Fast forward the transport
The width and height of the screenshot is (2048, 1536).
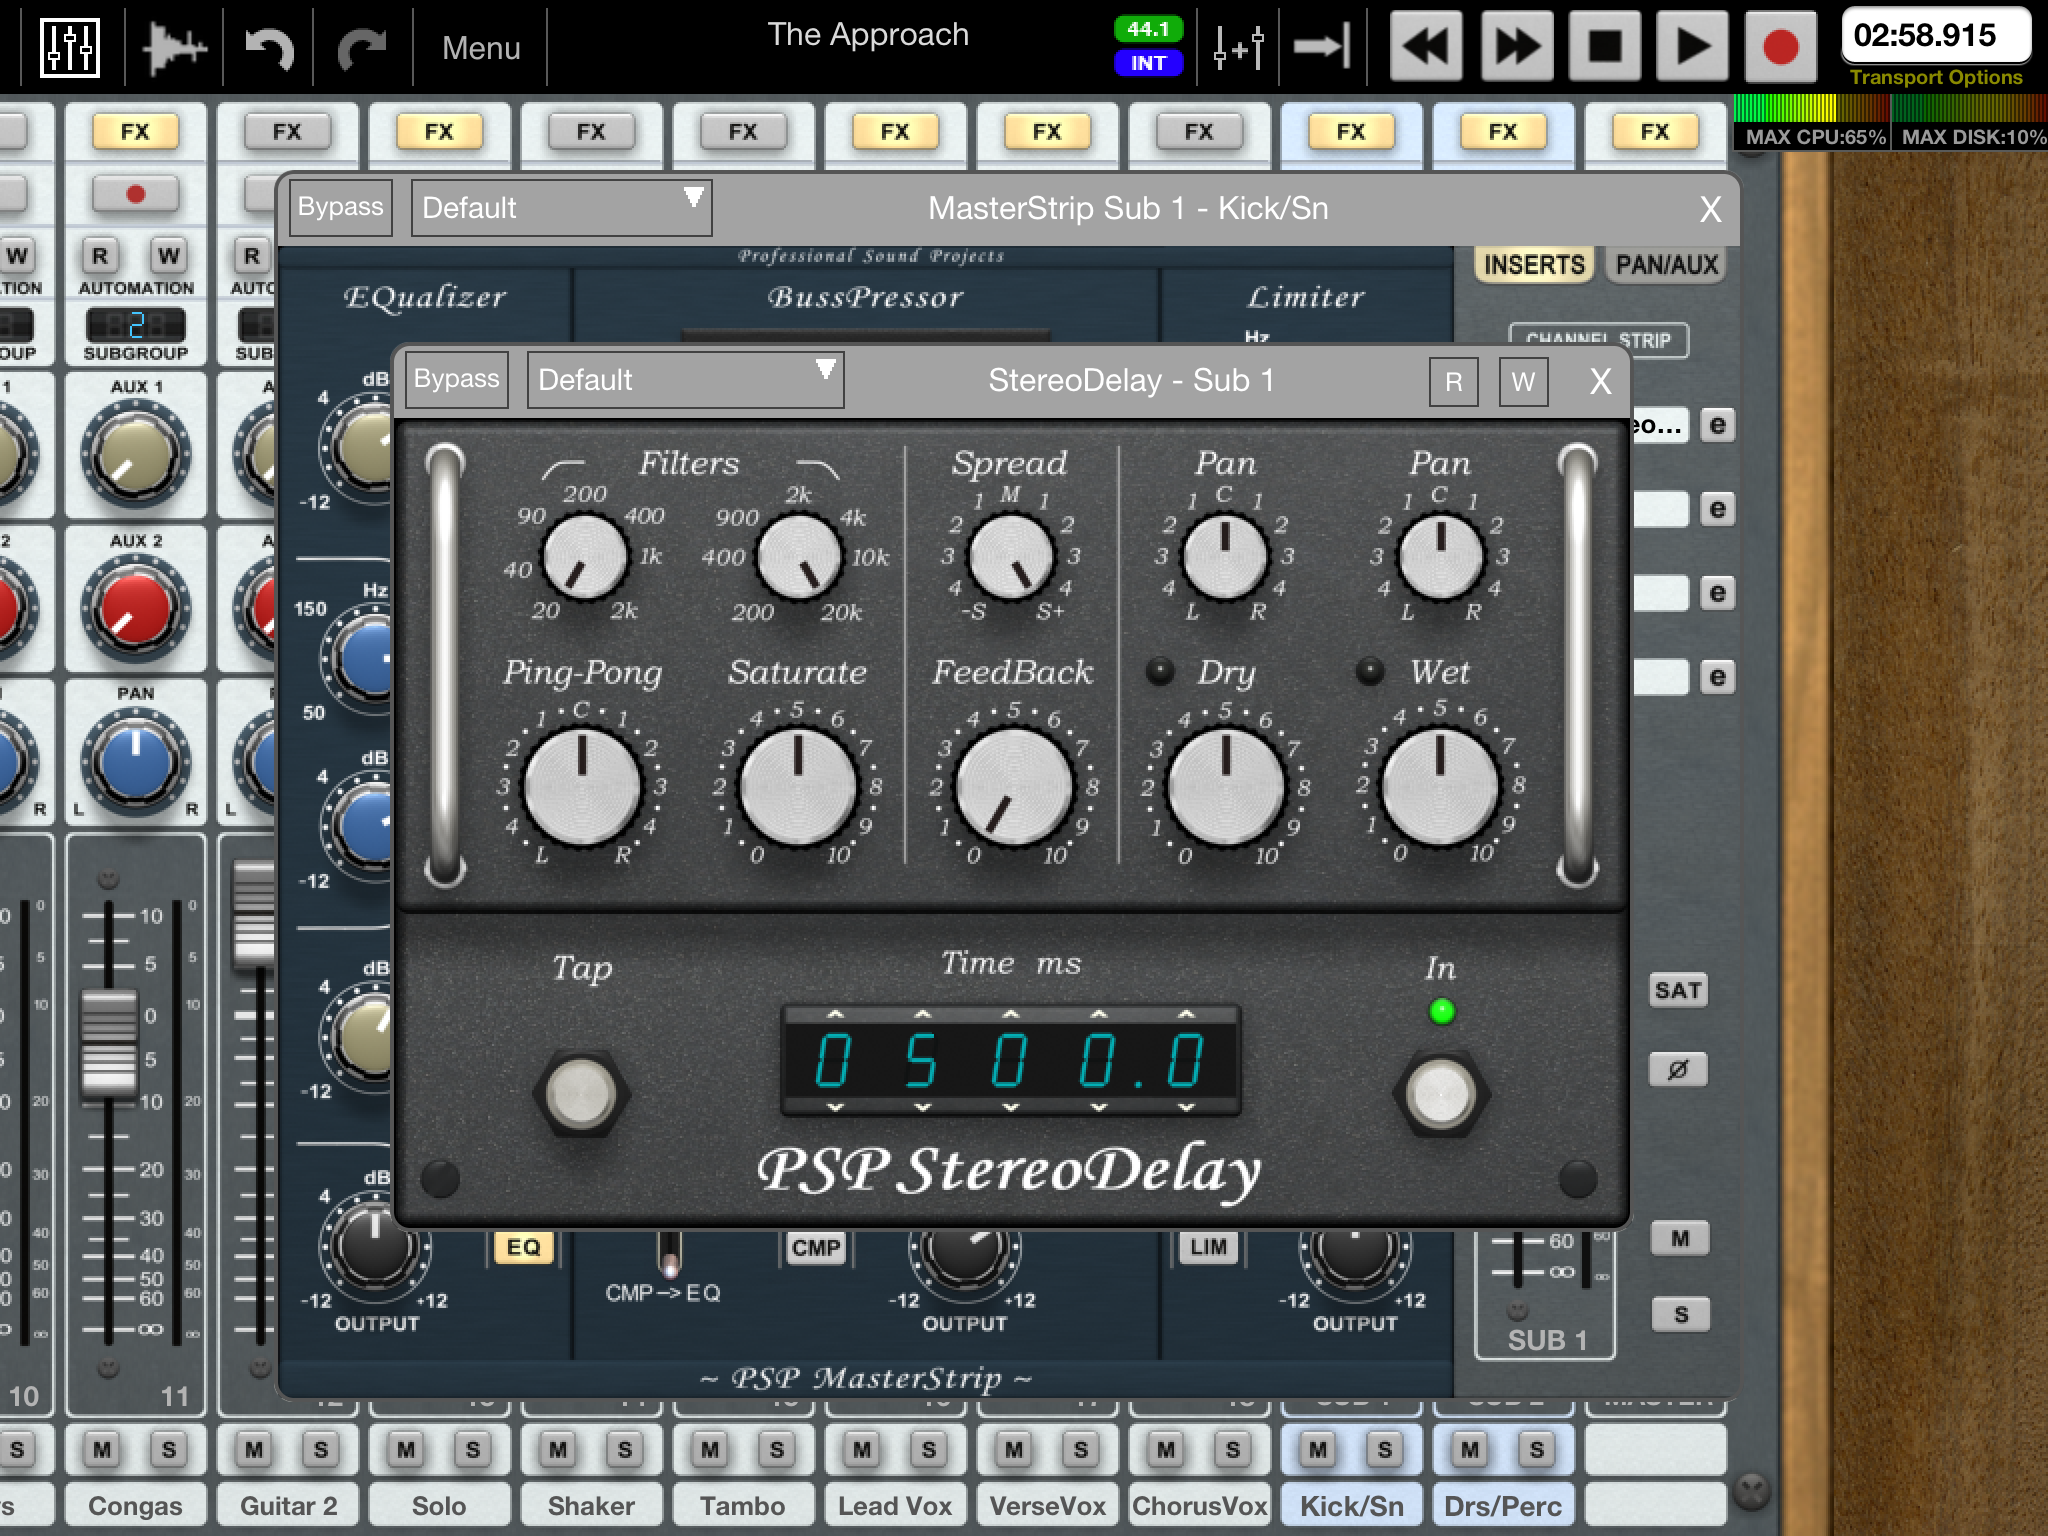tap(1515, 47)
